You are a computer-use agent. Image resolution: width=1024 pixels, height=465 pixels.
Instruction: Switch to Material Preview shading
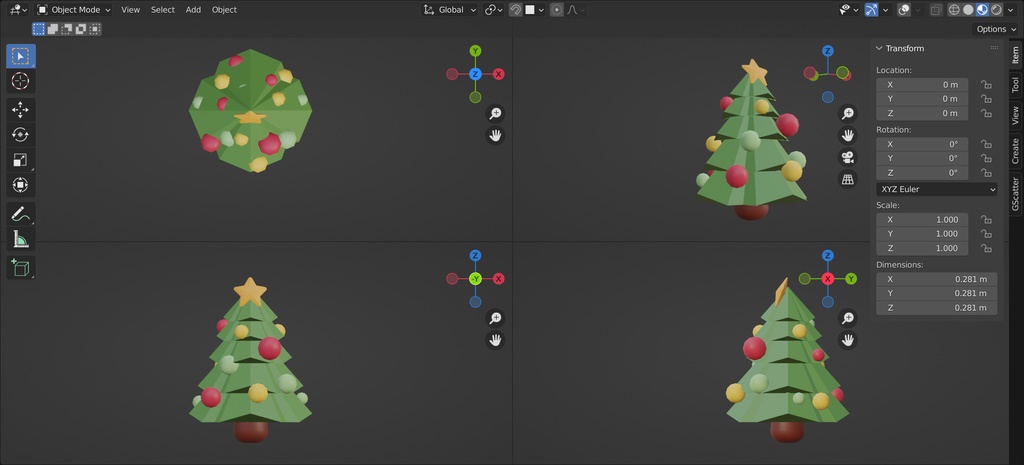pos(982,10)
